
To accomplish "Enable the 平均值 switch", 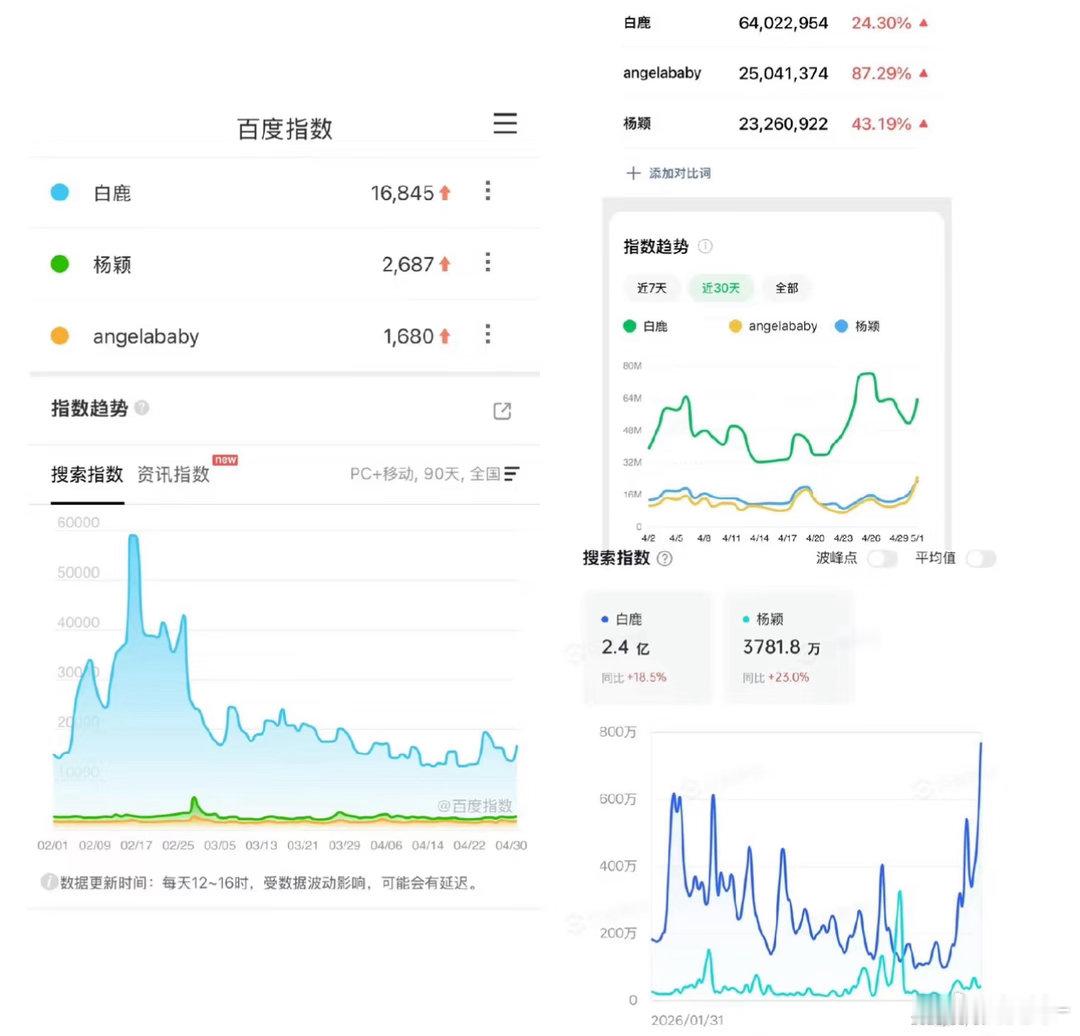I will (981, 559).
